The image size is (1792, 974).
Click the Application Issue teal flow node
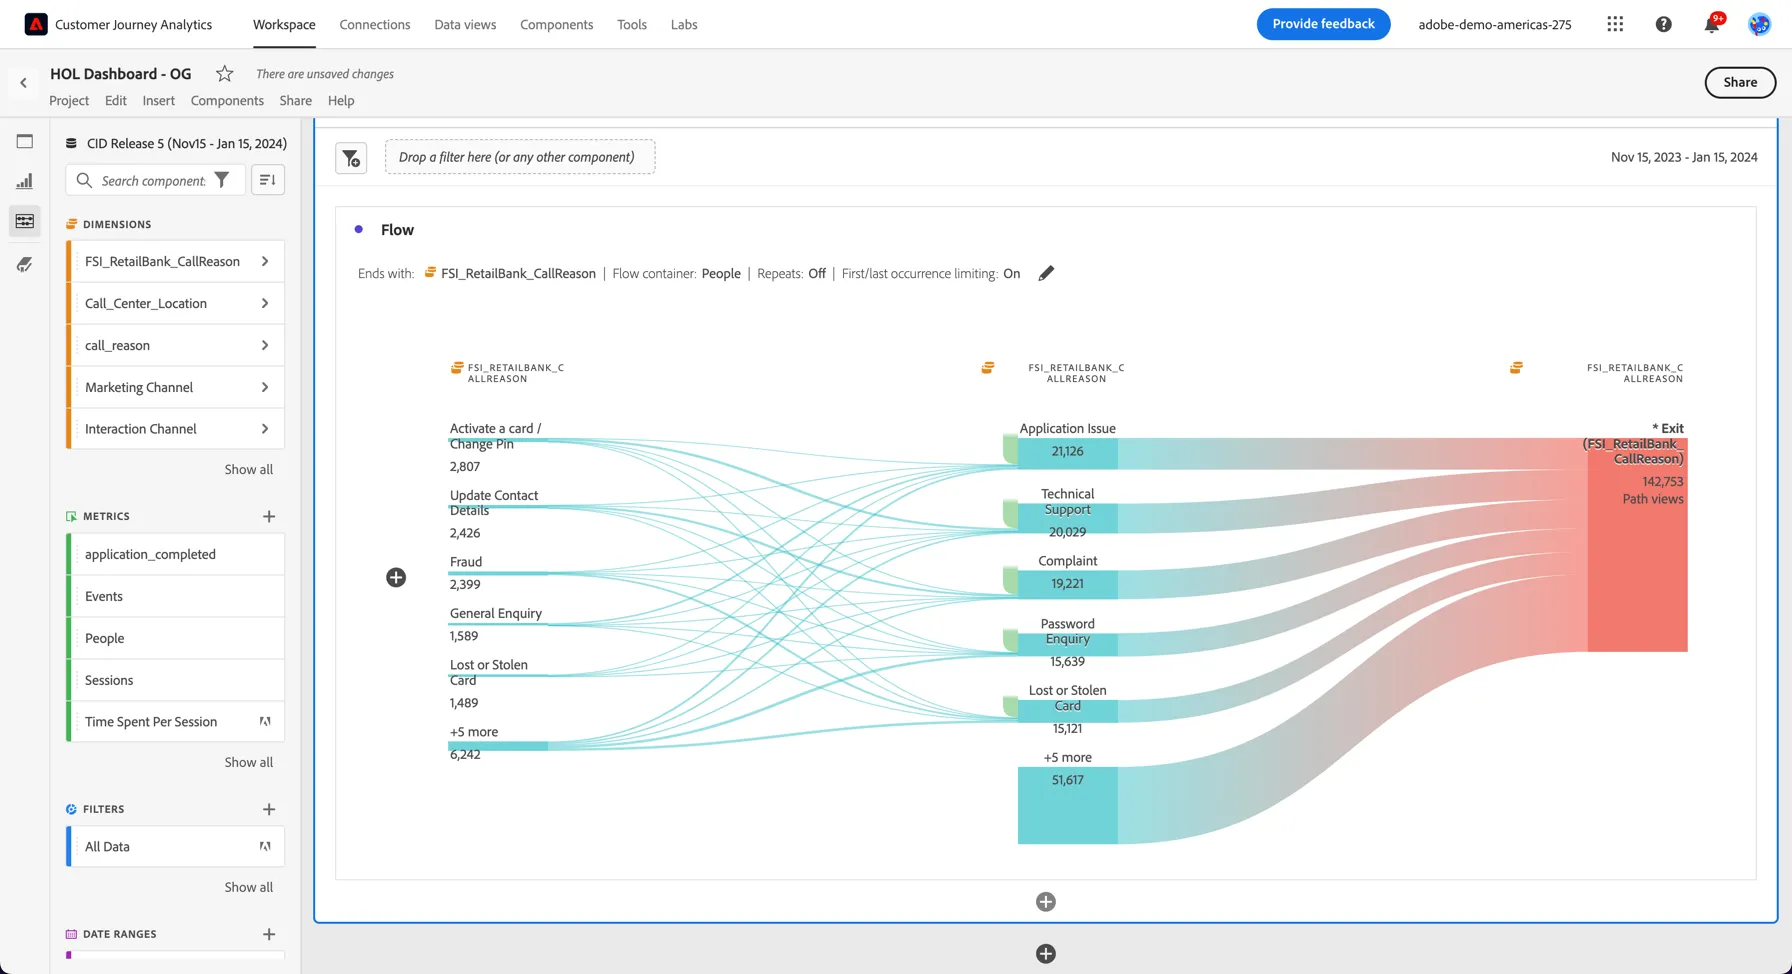click(x=1068, y=452)
